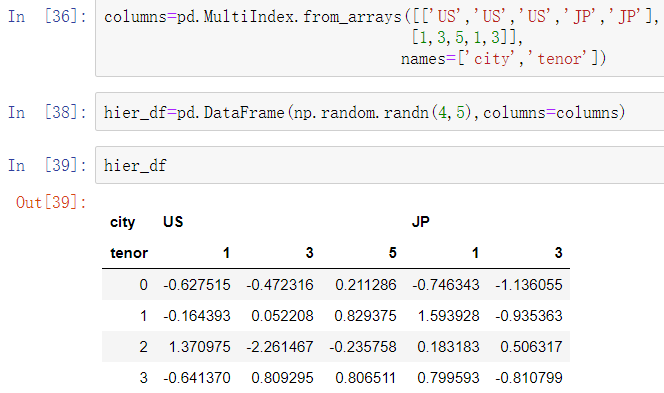Screen dimensions: 664x393
Task: Click cell value 0.506317
Action: coord(531,347)
